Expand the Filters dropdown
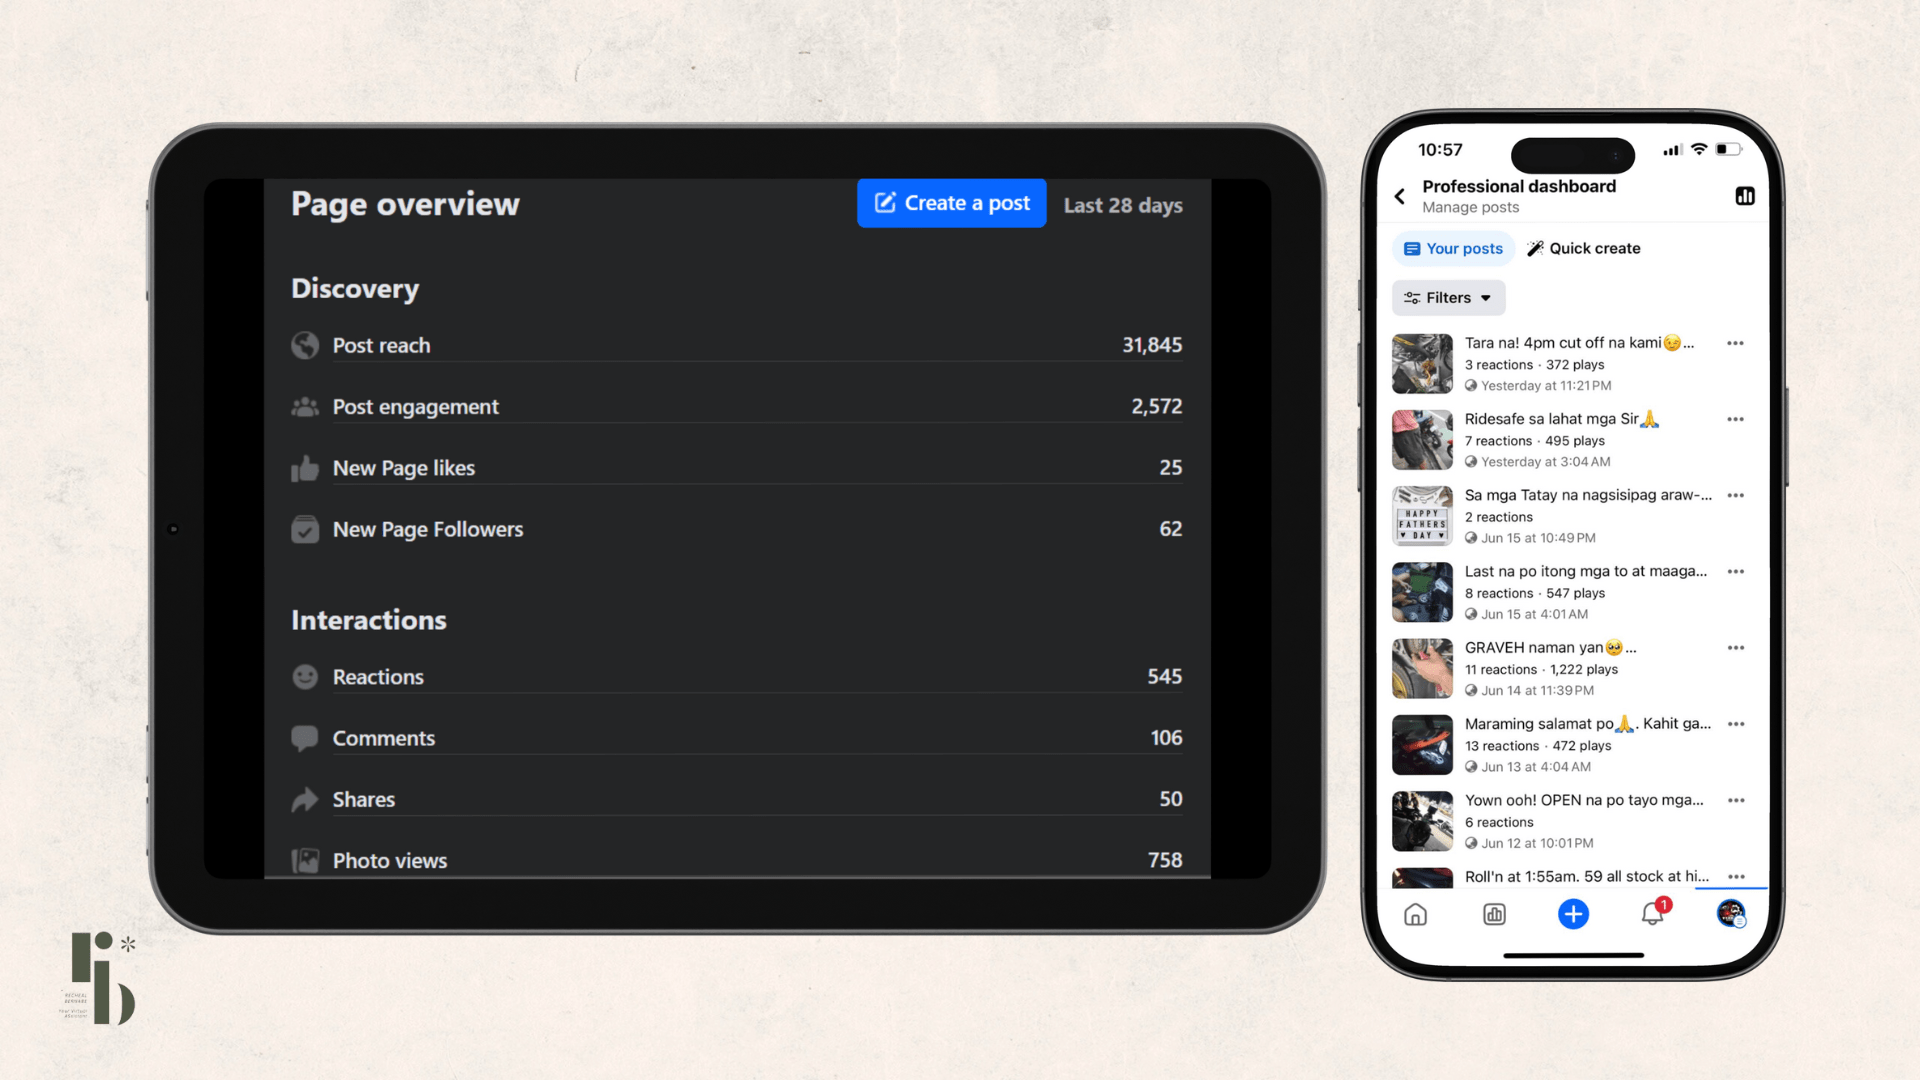Screen dimensions: 1920x1080 1448,298
